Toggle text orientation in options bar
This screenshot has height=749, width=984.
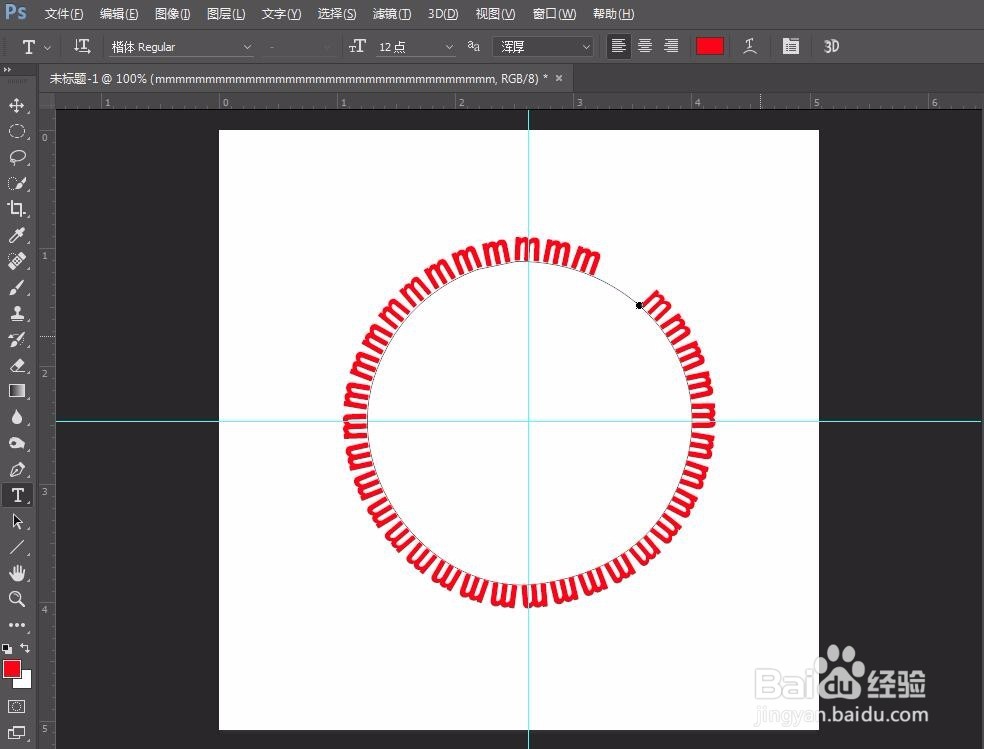click(82, 46)
